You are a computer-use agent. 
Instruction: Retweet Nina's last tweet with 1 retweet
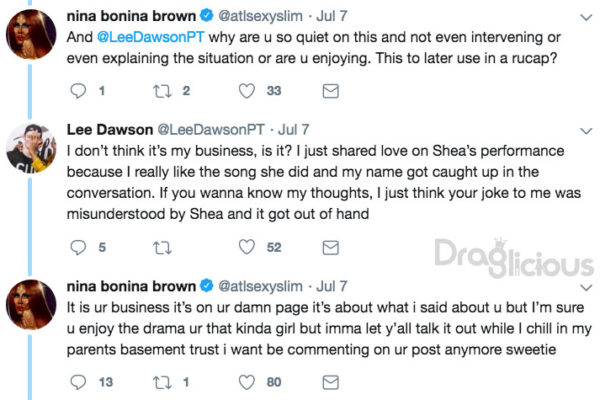tap(162, 382)
